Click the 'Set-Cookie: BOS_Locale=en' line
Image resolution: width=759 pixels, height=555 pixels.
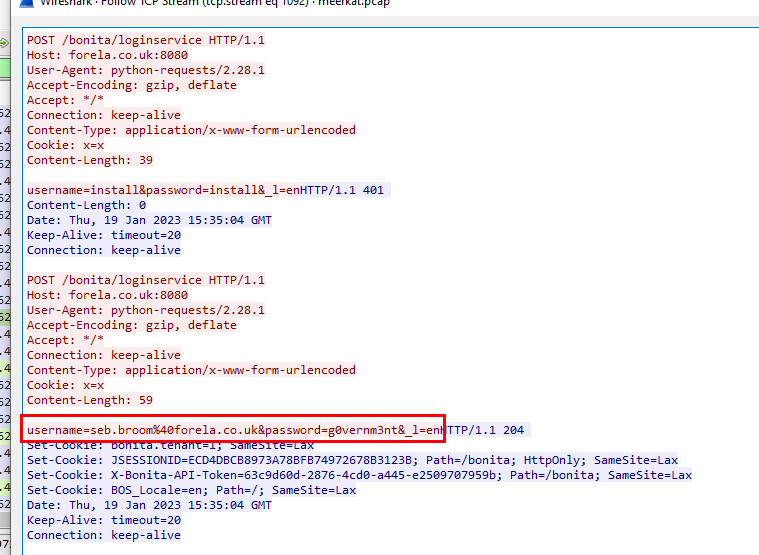pyautogui.click(x=191, y=490)
